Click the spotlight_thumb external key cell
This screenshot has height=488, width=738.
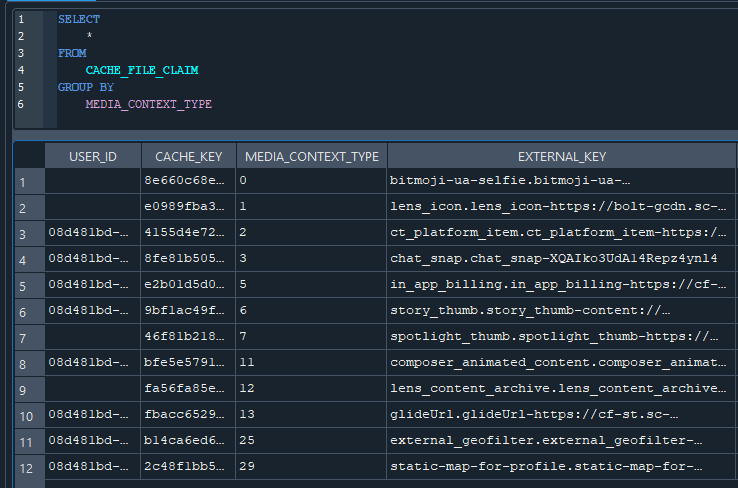pos(561,336)
